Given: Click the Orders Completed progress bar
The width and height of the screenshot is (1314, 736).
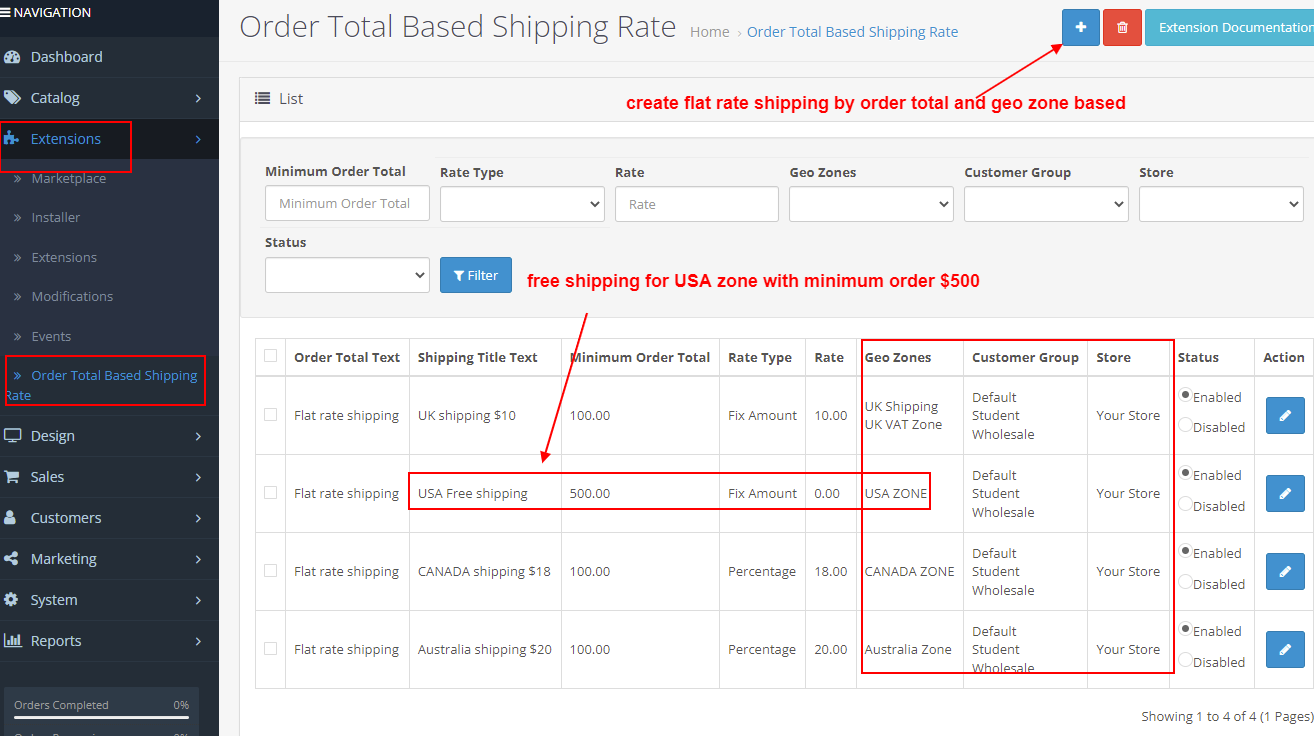Looking at the screenshot, I should [98, 718].
